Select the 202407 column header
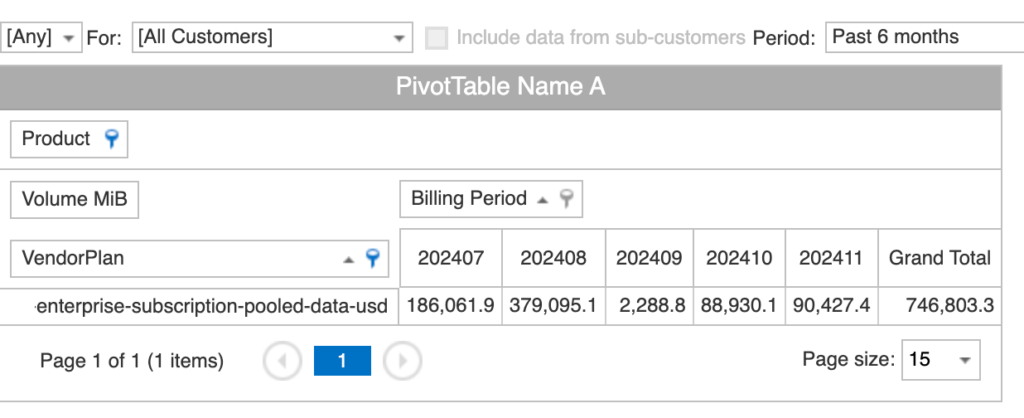The image size is (1024, 418). click(450, 258)
